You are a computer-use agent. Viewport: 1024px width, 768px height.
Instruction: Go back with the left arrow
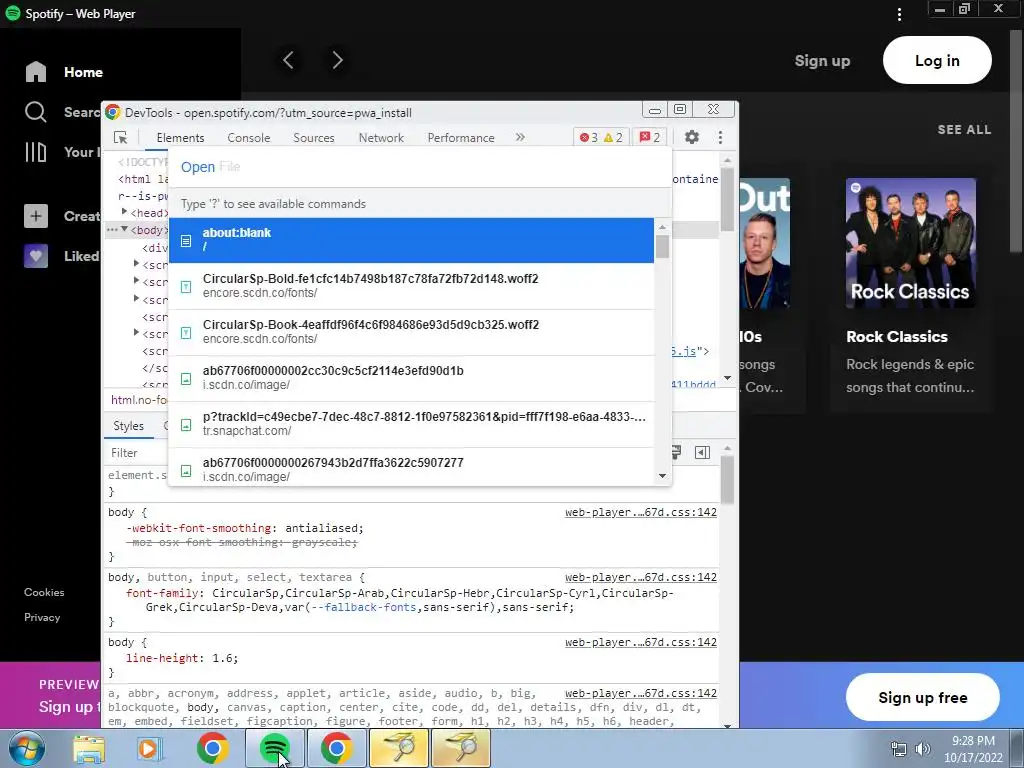[288, 60]
